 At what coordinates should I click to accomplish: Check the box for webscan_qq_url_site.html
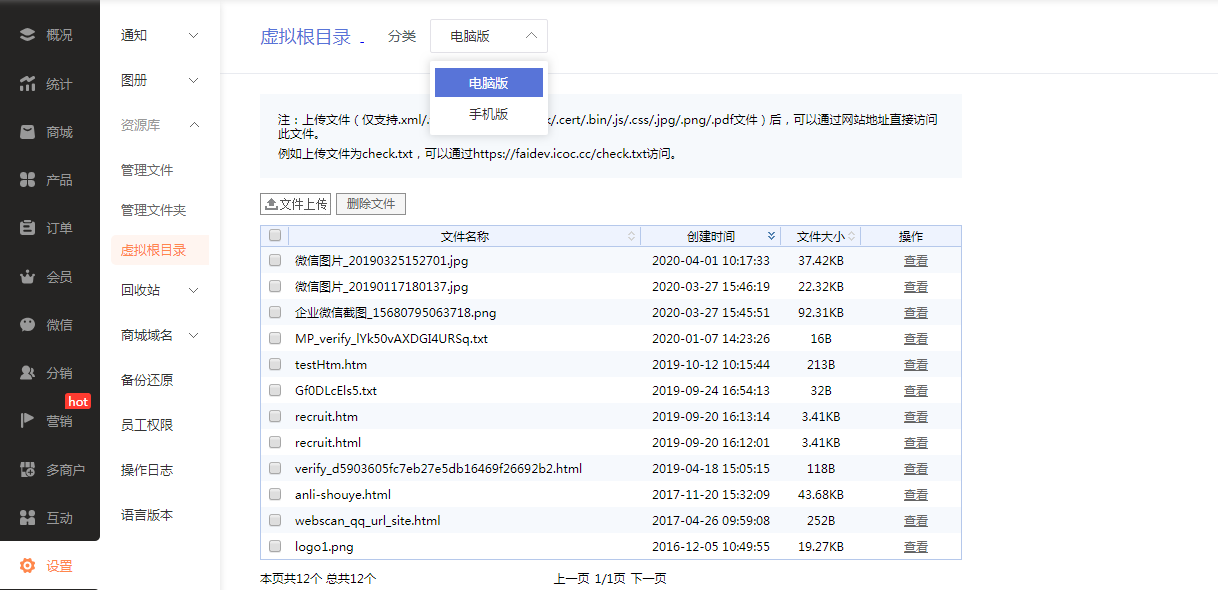pos(275,520)
